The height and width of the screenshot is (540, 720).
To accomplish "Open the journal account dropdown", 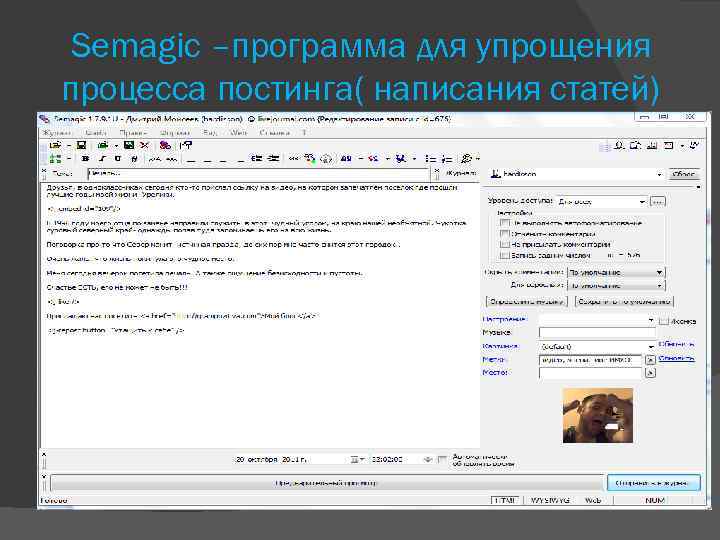I will (x=577, y=174).
